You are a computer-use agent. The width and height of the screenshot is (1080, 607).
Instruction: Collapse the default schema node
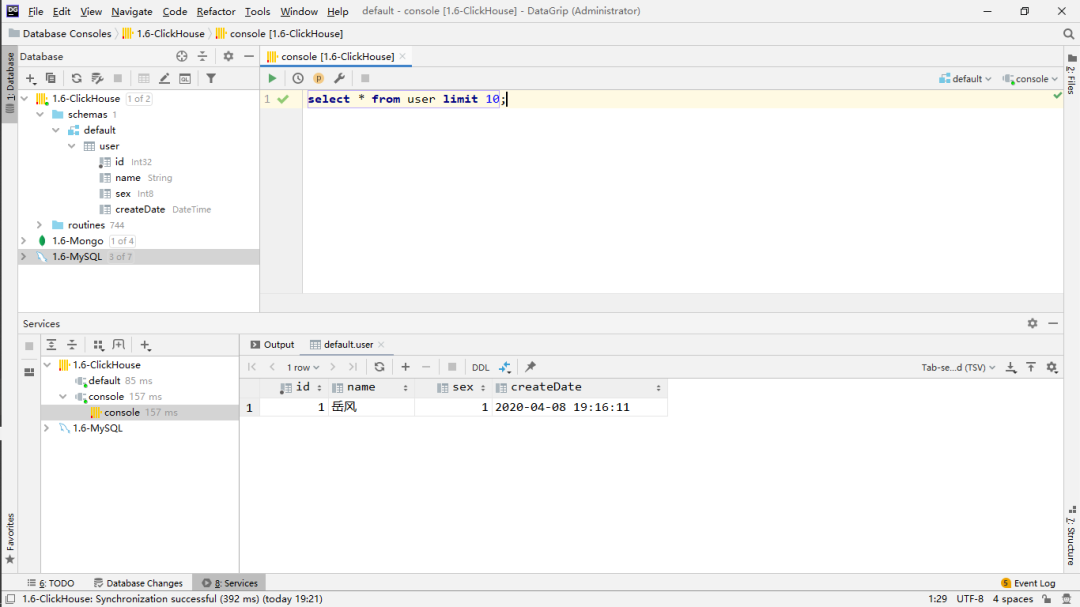click(56, 130)
